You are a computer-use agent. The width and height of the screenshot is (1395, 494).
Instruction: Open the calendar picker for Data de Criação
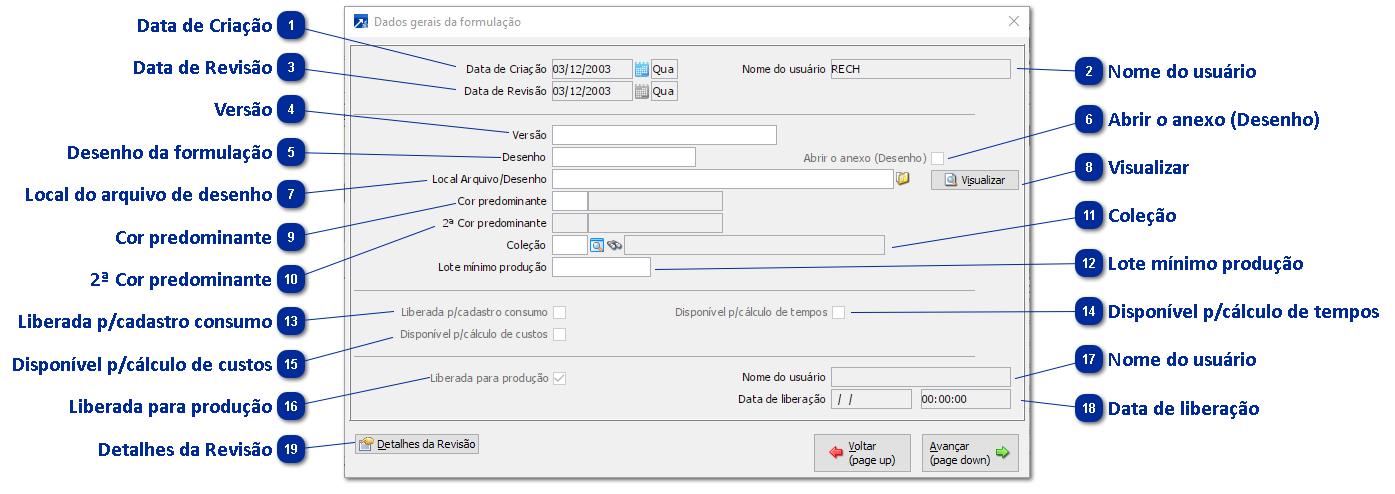tap(642, 69)
